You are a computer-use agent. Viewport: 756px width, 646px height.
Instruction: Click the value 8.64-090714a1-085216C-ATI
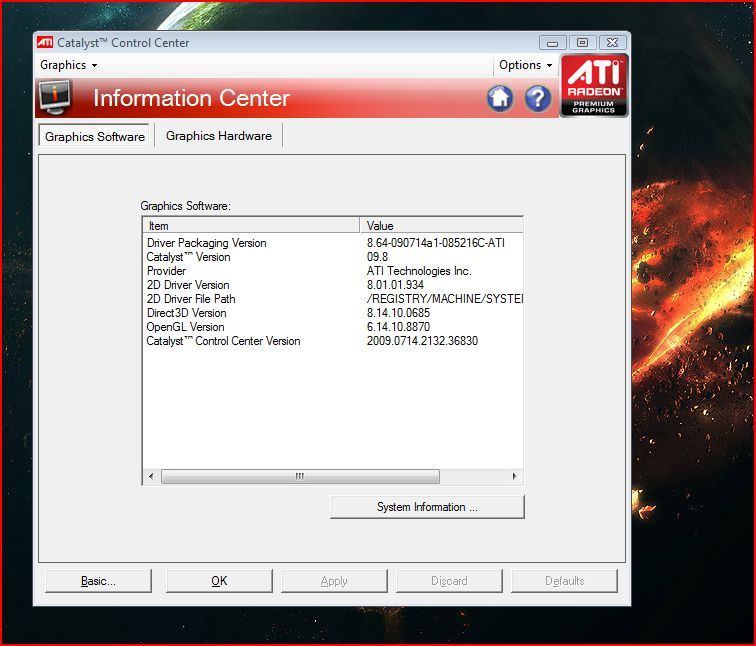coord(435,243)
